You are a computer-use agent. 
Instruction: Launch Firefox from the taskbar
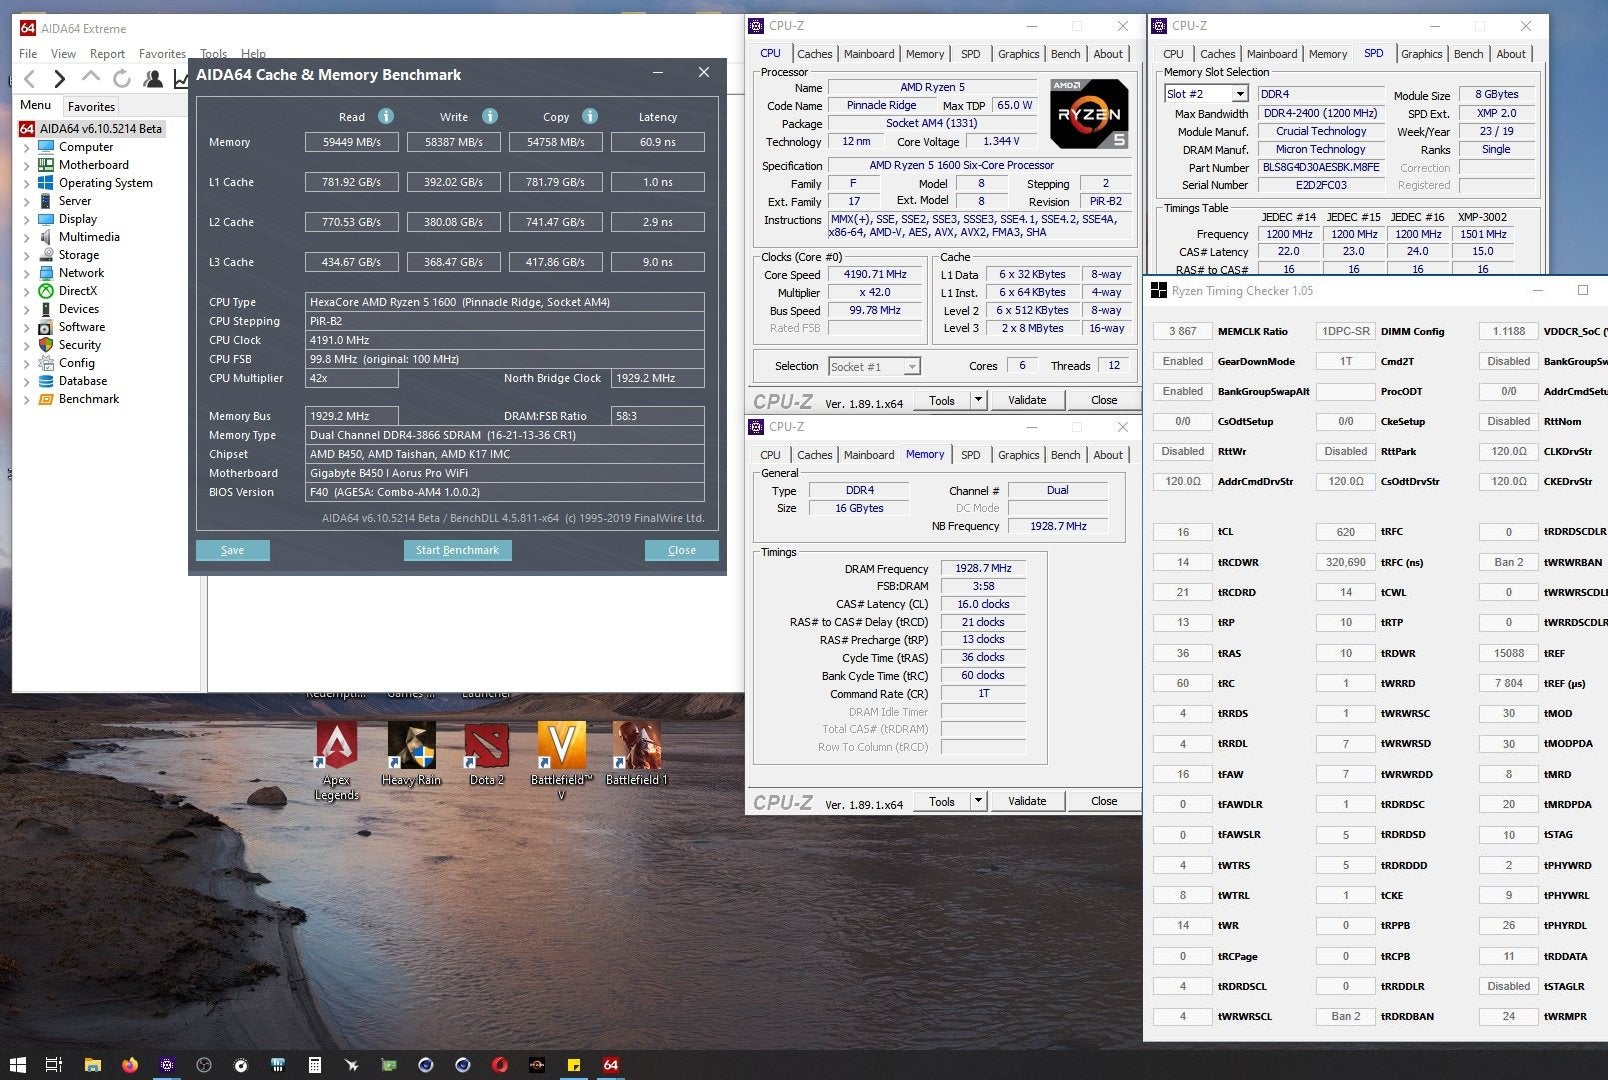129,1065
